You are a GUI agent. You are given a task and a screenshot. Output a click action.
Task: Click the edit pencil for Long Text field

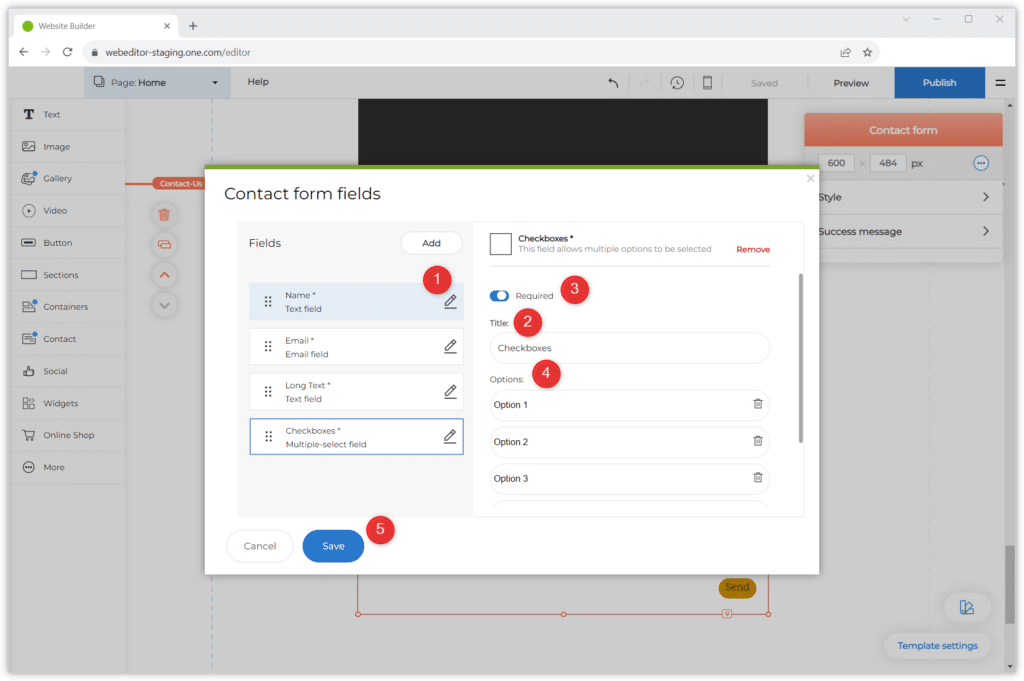pyautogui.click(x=450, y=391)
